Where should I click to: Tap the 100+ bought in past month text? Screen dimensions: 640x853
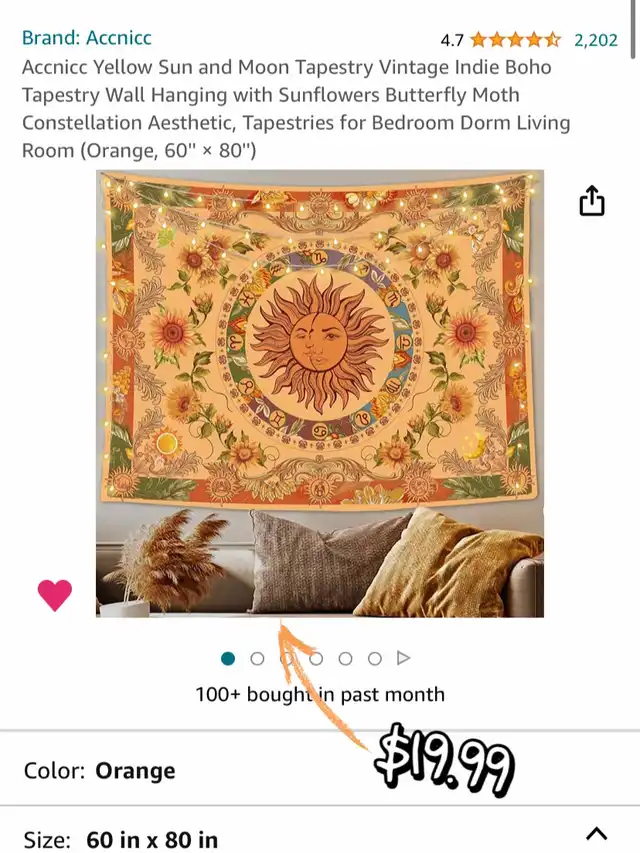[x=320, y=695]
